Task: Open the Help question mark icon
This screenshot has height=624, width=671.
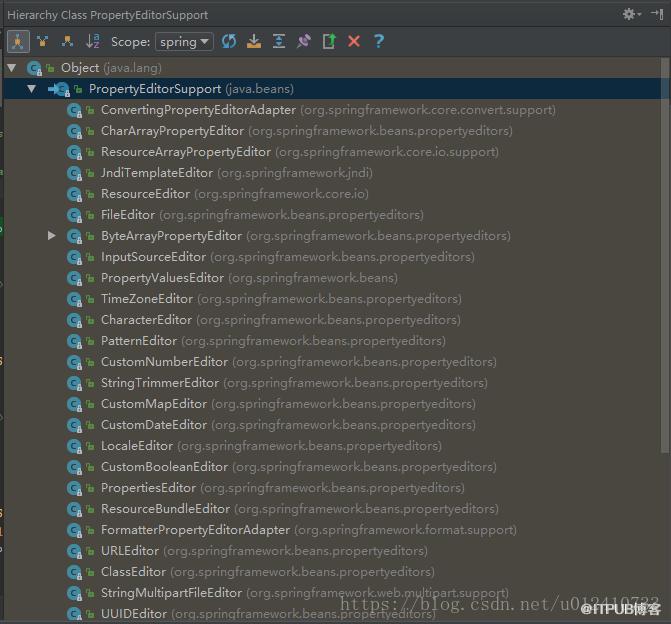Action: click(x=379, y=42)
